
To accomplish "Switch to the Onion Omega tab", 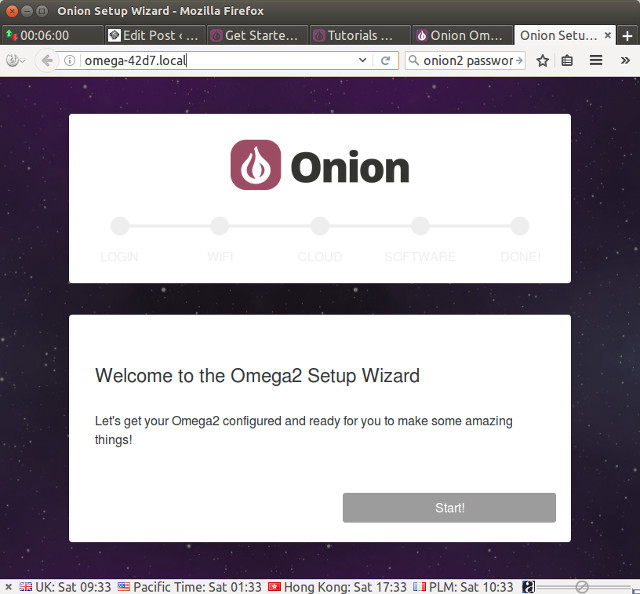I will click(462, 36).
